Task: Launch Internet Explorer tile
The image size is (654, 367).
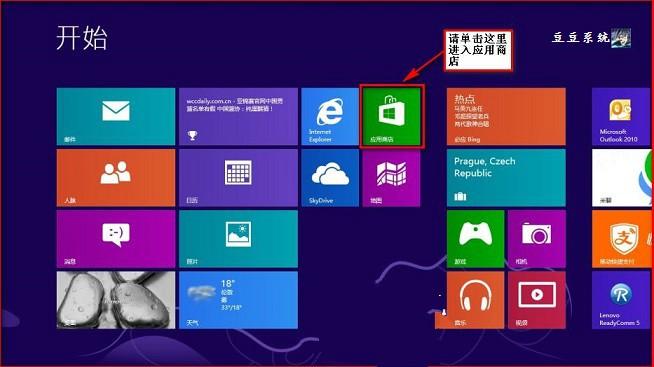Action: tap(330, 116)
